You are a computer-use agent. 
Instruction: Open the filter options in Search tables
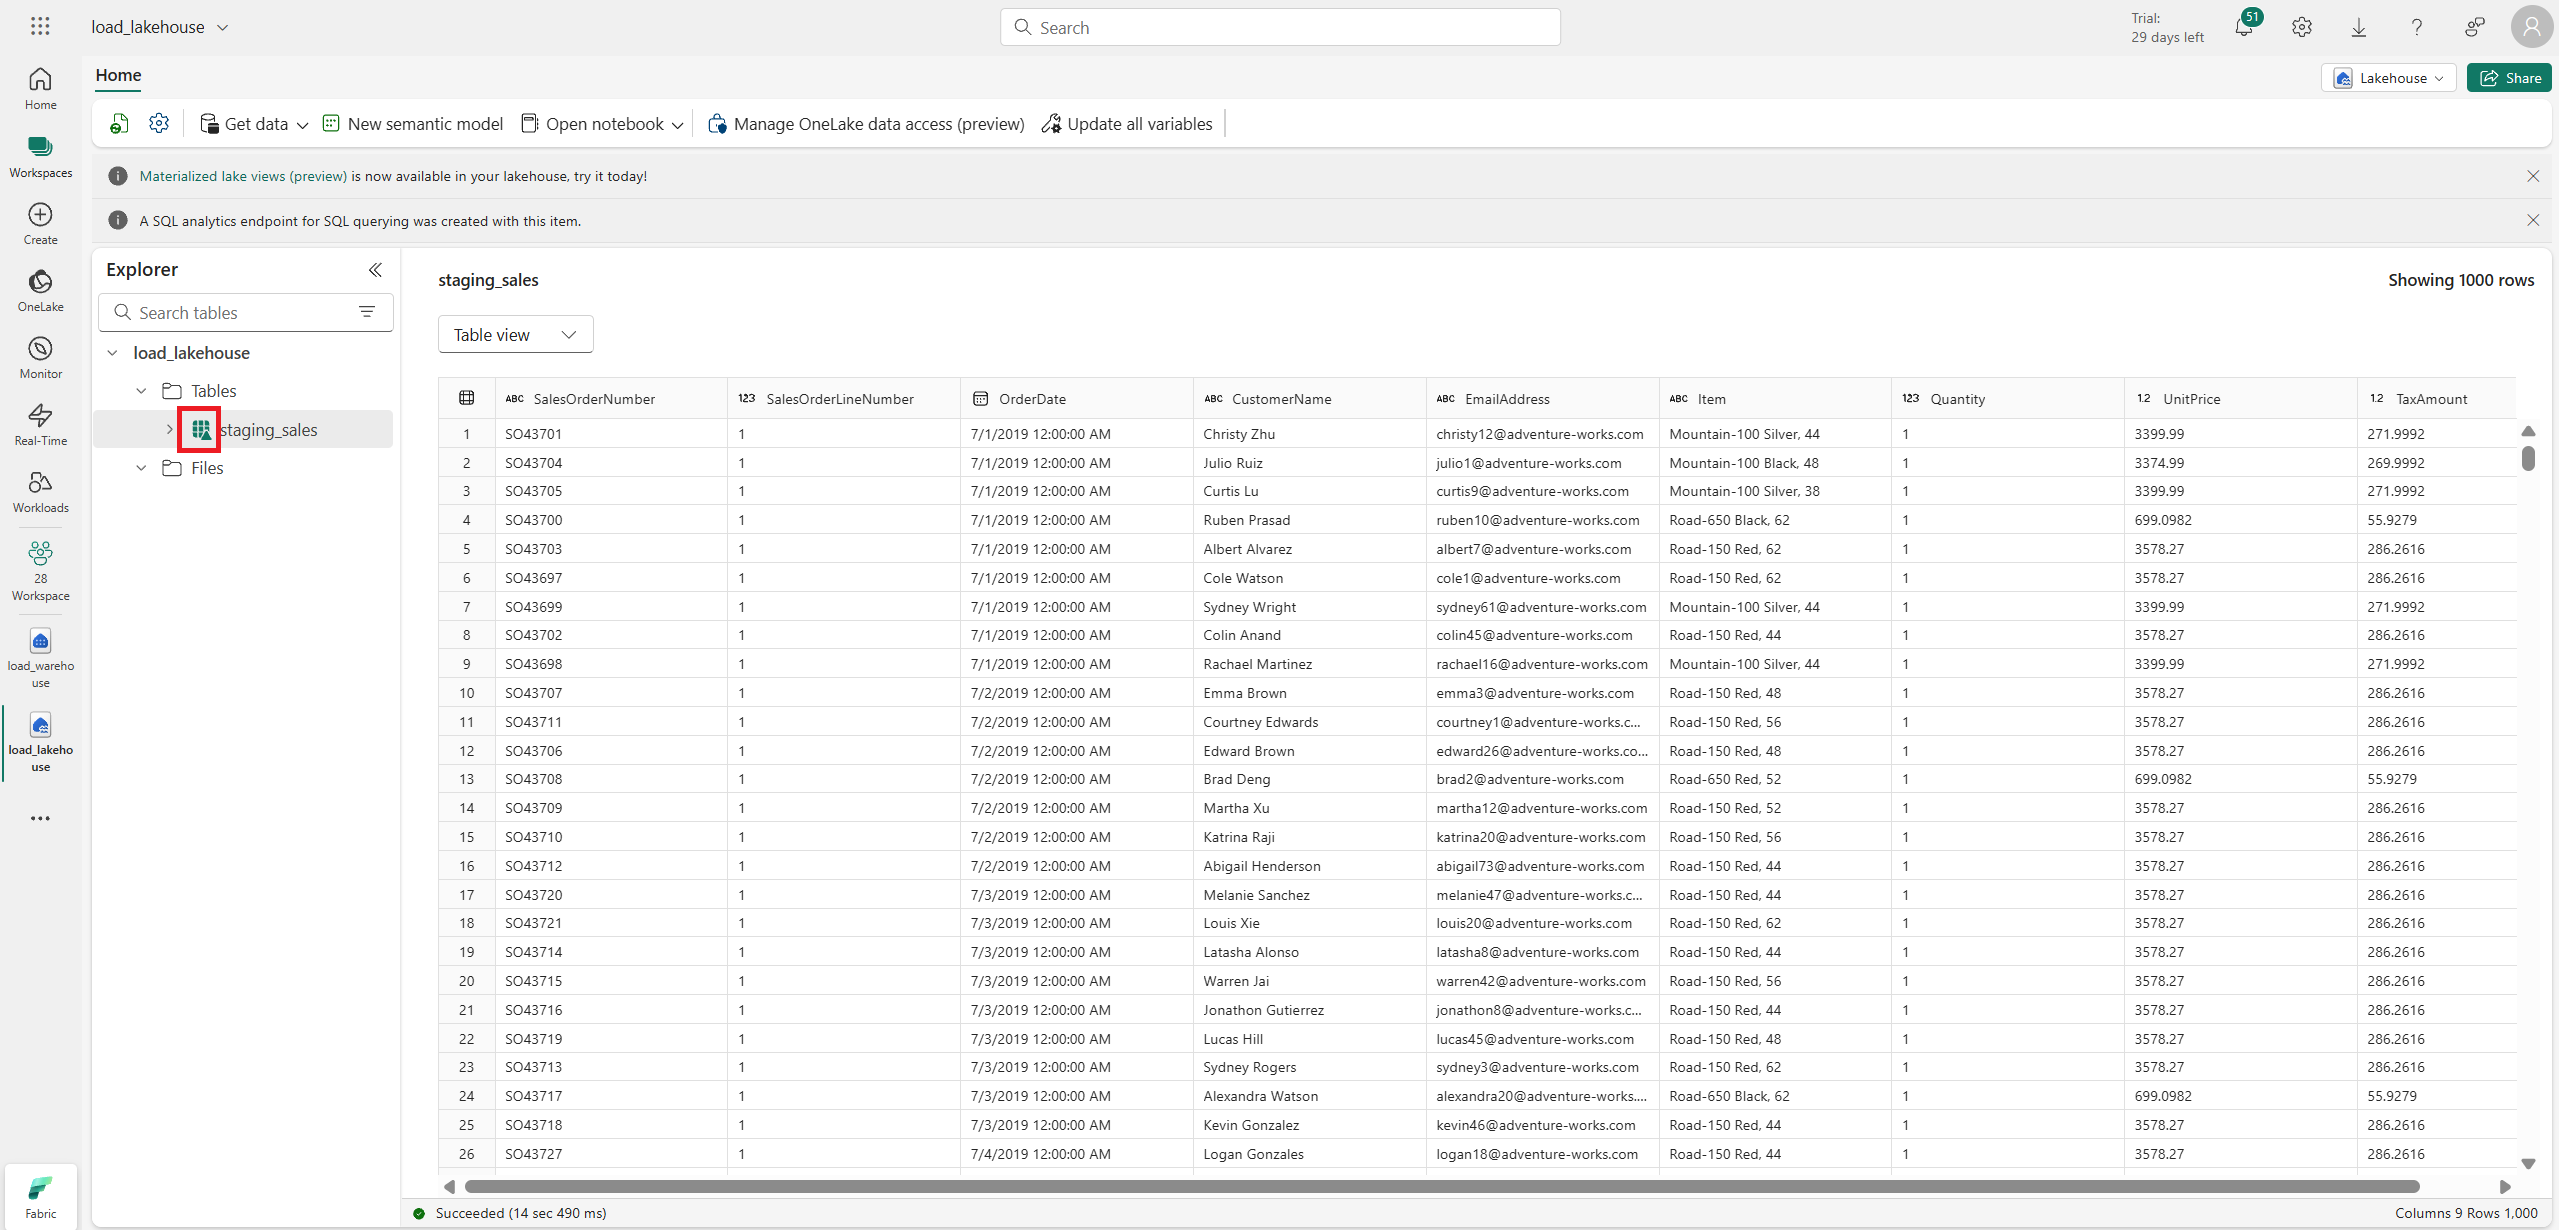pyautogui.click(x=367, y=312)
